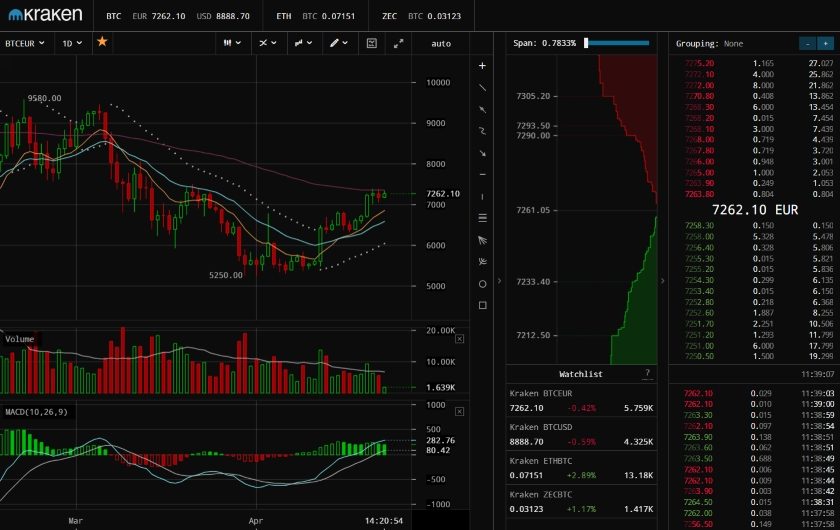Collapse panel with arrow left of depth chart
Viewport: 840px width, 530px height.
point(499,281)
